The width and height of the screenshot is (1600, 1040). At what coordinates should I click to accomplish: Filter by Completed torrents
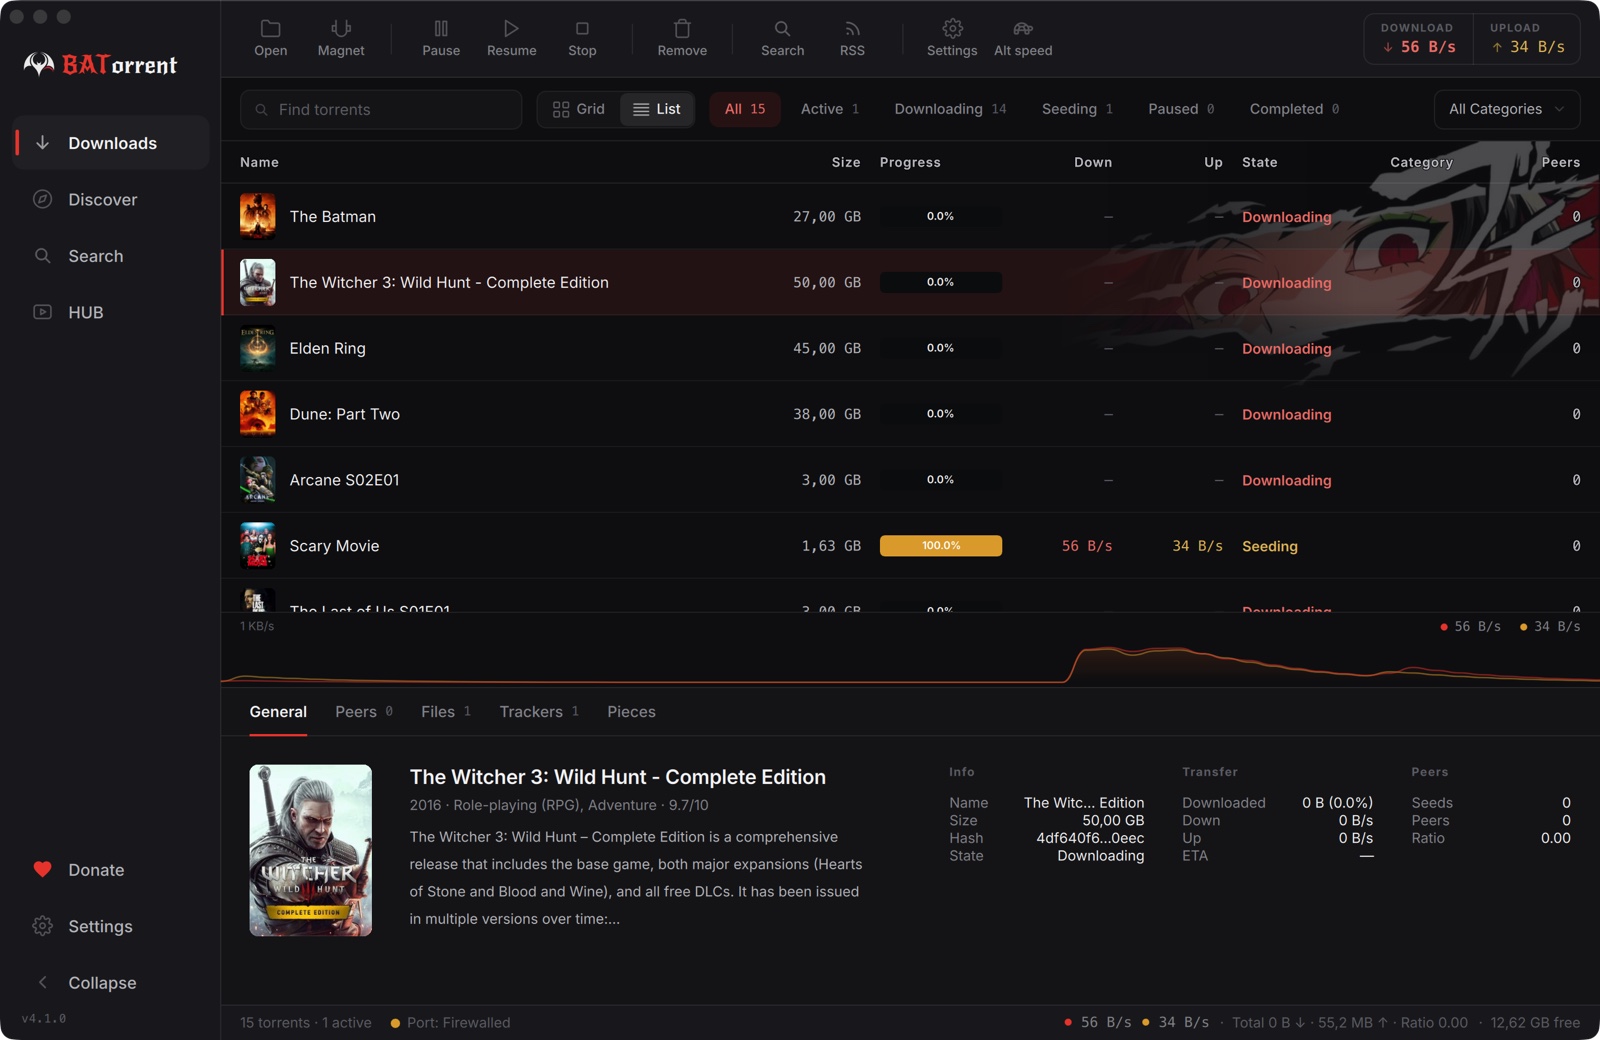pos(1294,109)
